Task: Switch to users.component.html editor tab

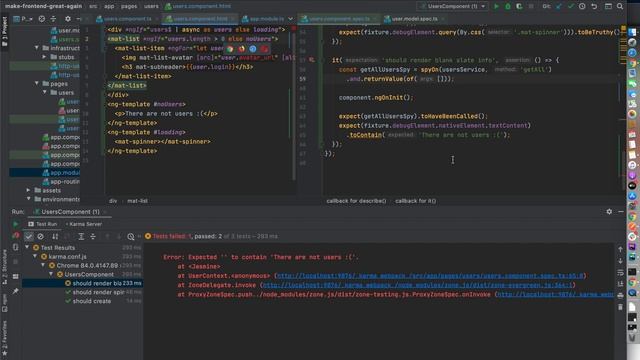Action: point(200,19)
